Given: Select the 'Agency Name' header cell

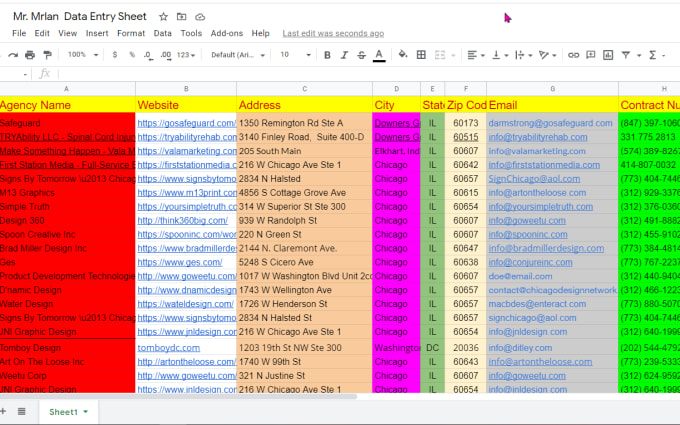Looking at the screenshot, I should (x=67, y=105).
